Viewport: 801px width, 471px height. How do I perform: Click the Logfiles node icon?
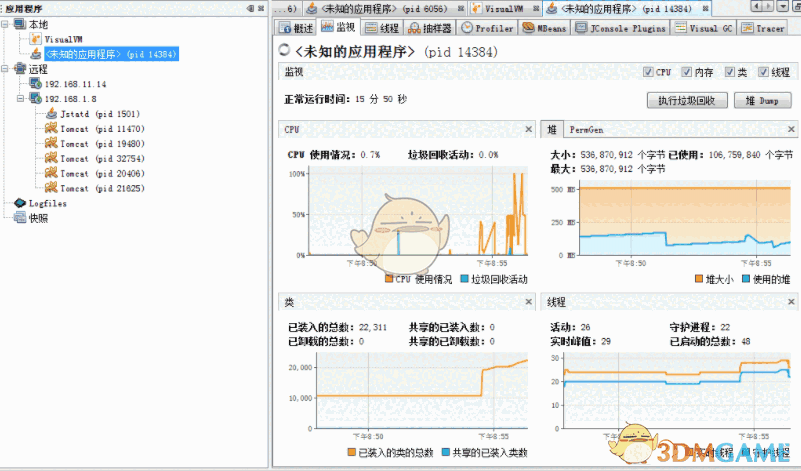pyautogui.click(x=20, y=203)
